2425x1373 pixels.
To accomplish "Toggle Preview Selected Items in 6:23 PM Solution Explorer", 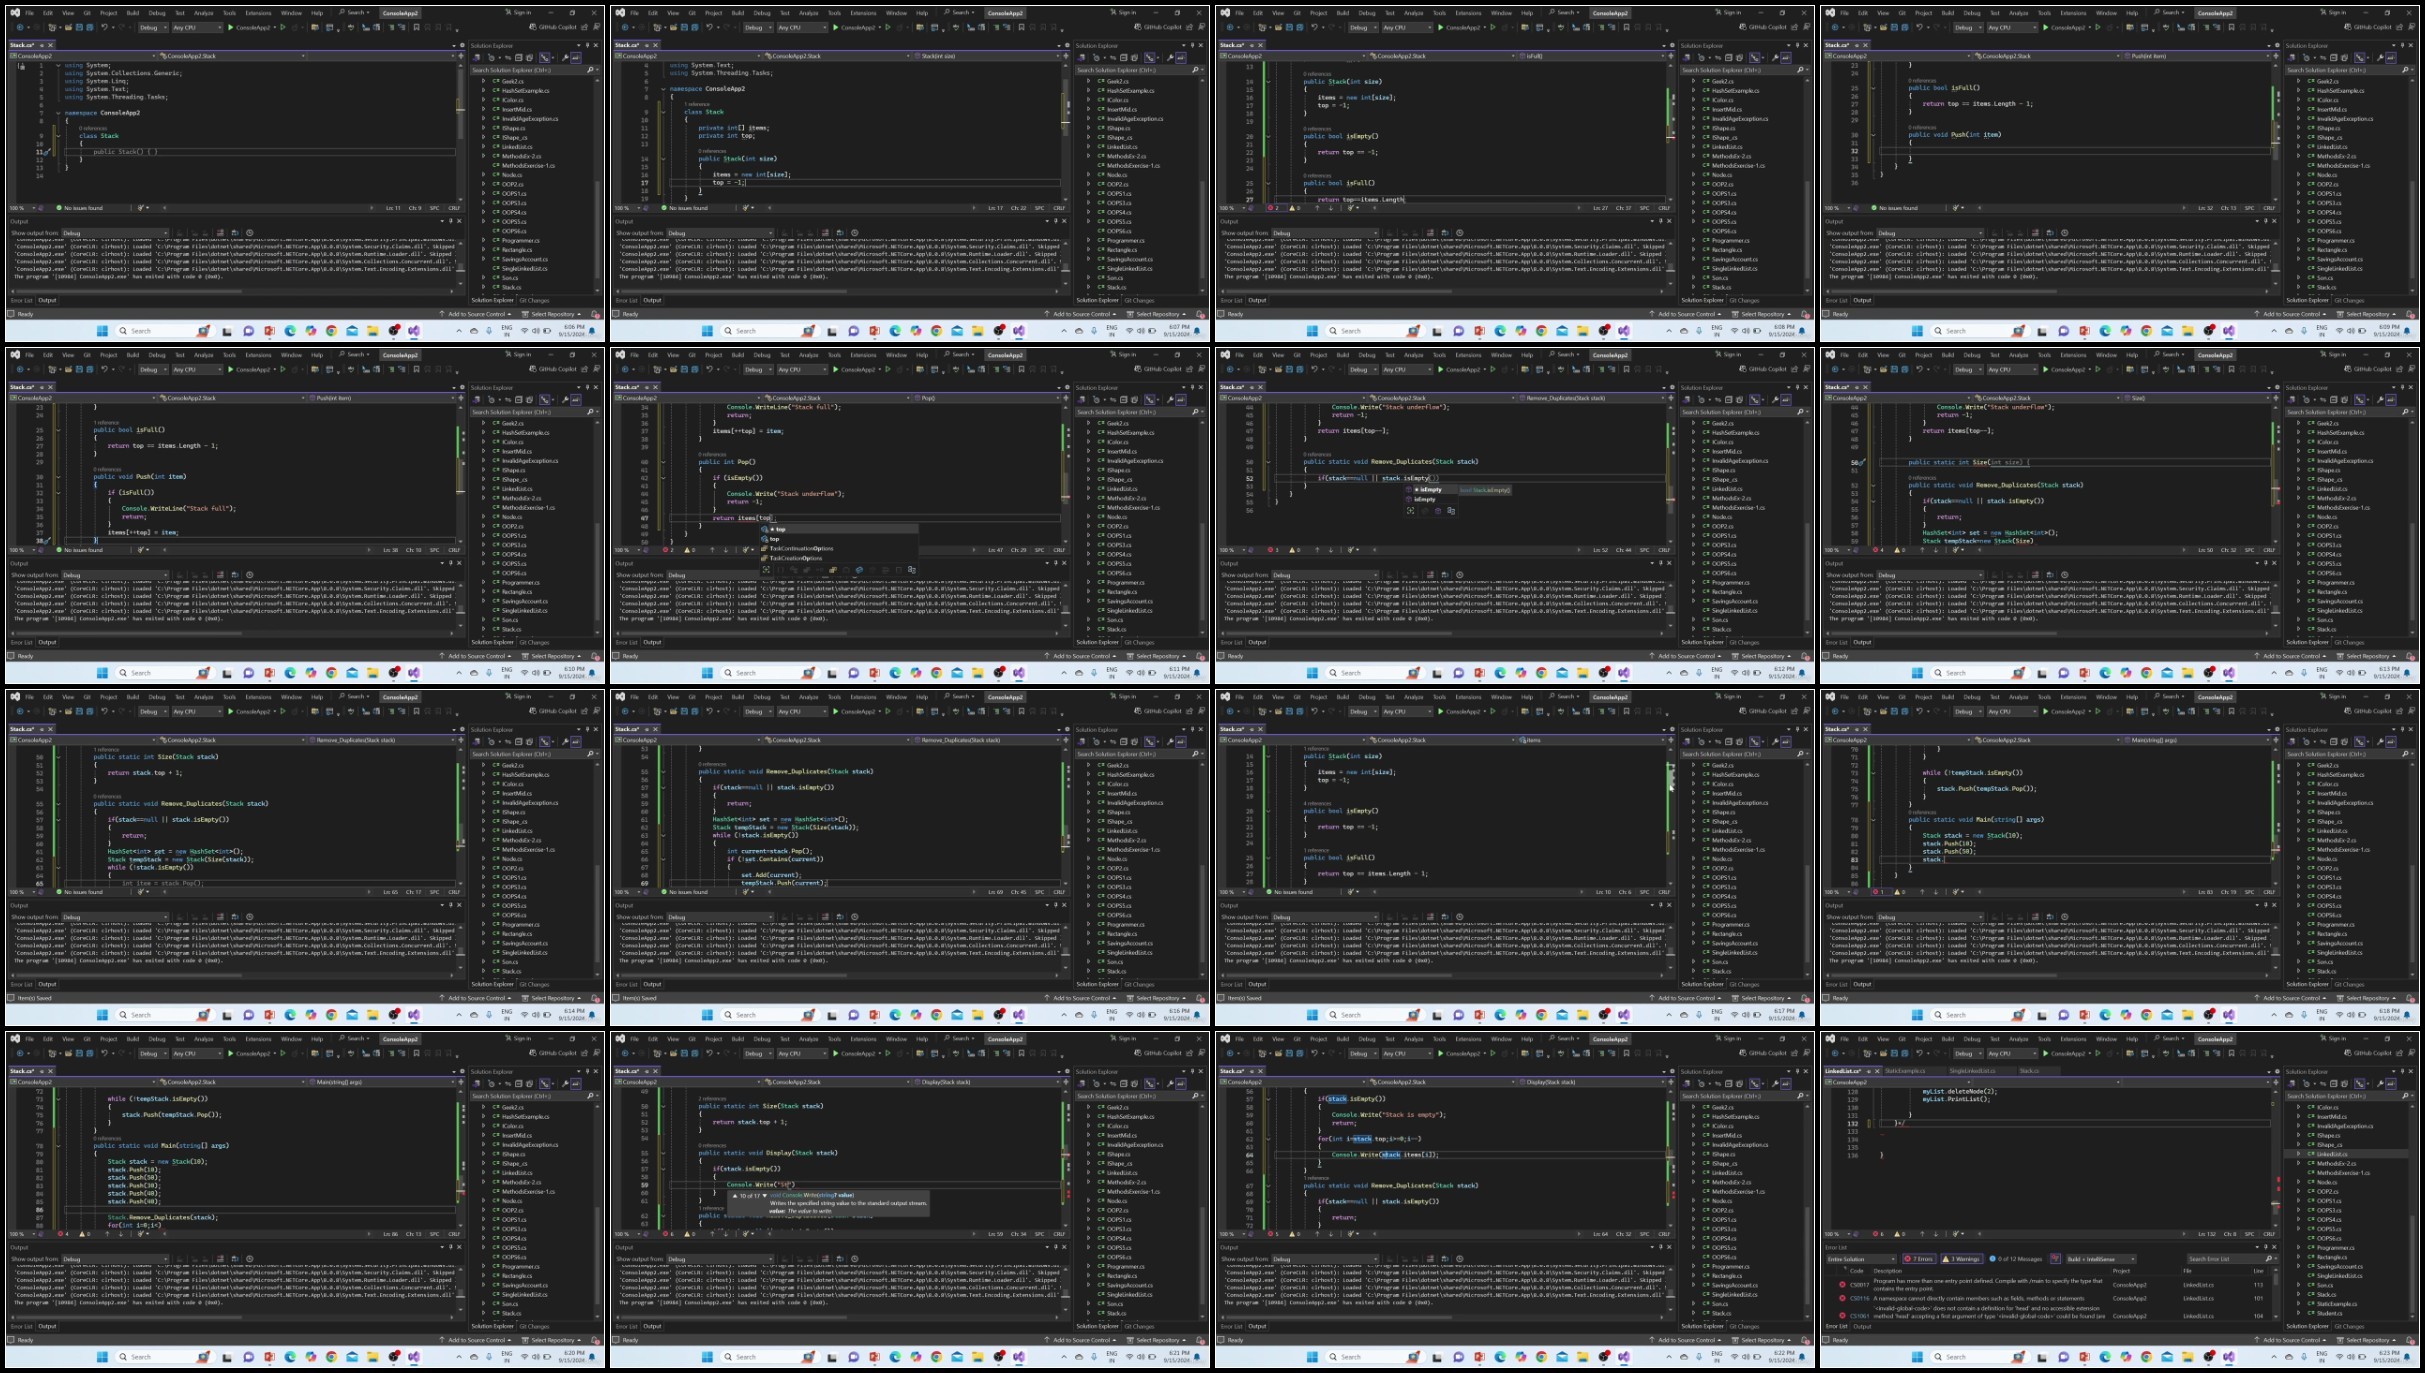I will tap(2391, 1084).
